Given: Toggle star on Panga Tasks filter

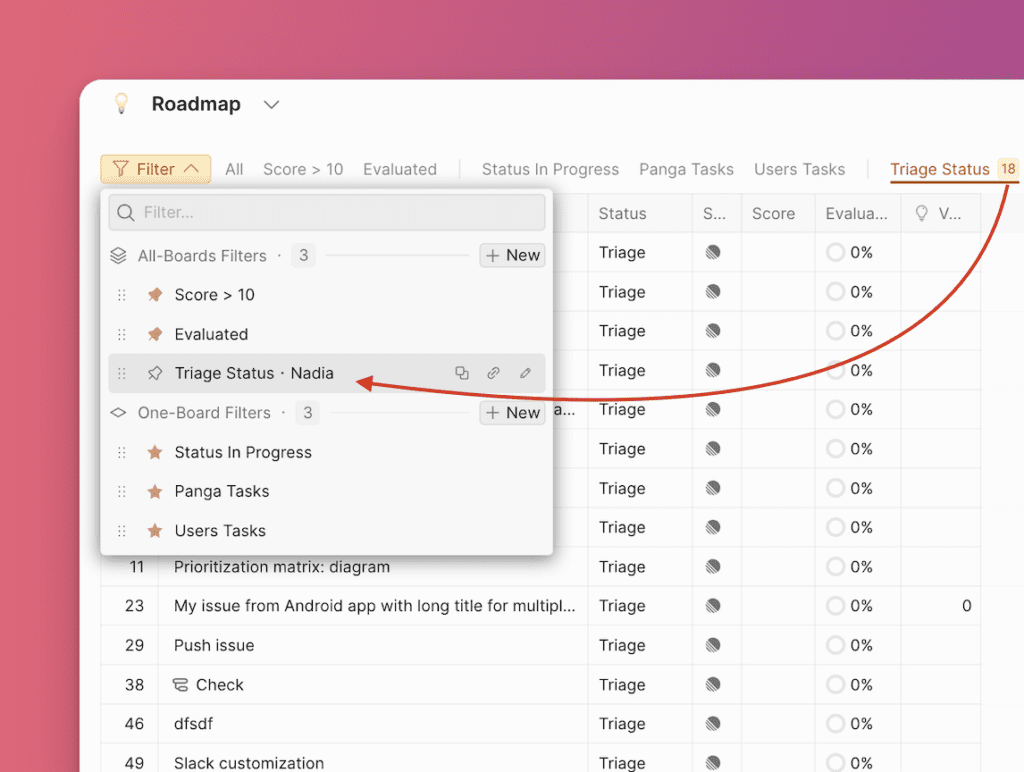Looking at the screenshot, I should point(154,491).
